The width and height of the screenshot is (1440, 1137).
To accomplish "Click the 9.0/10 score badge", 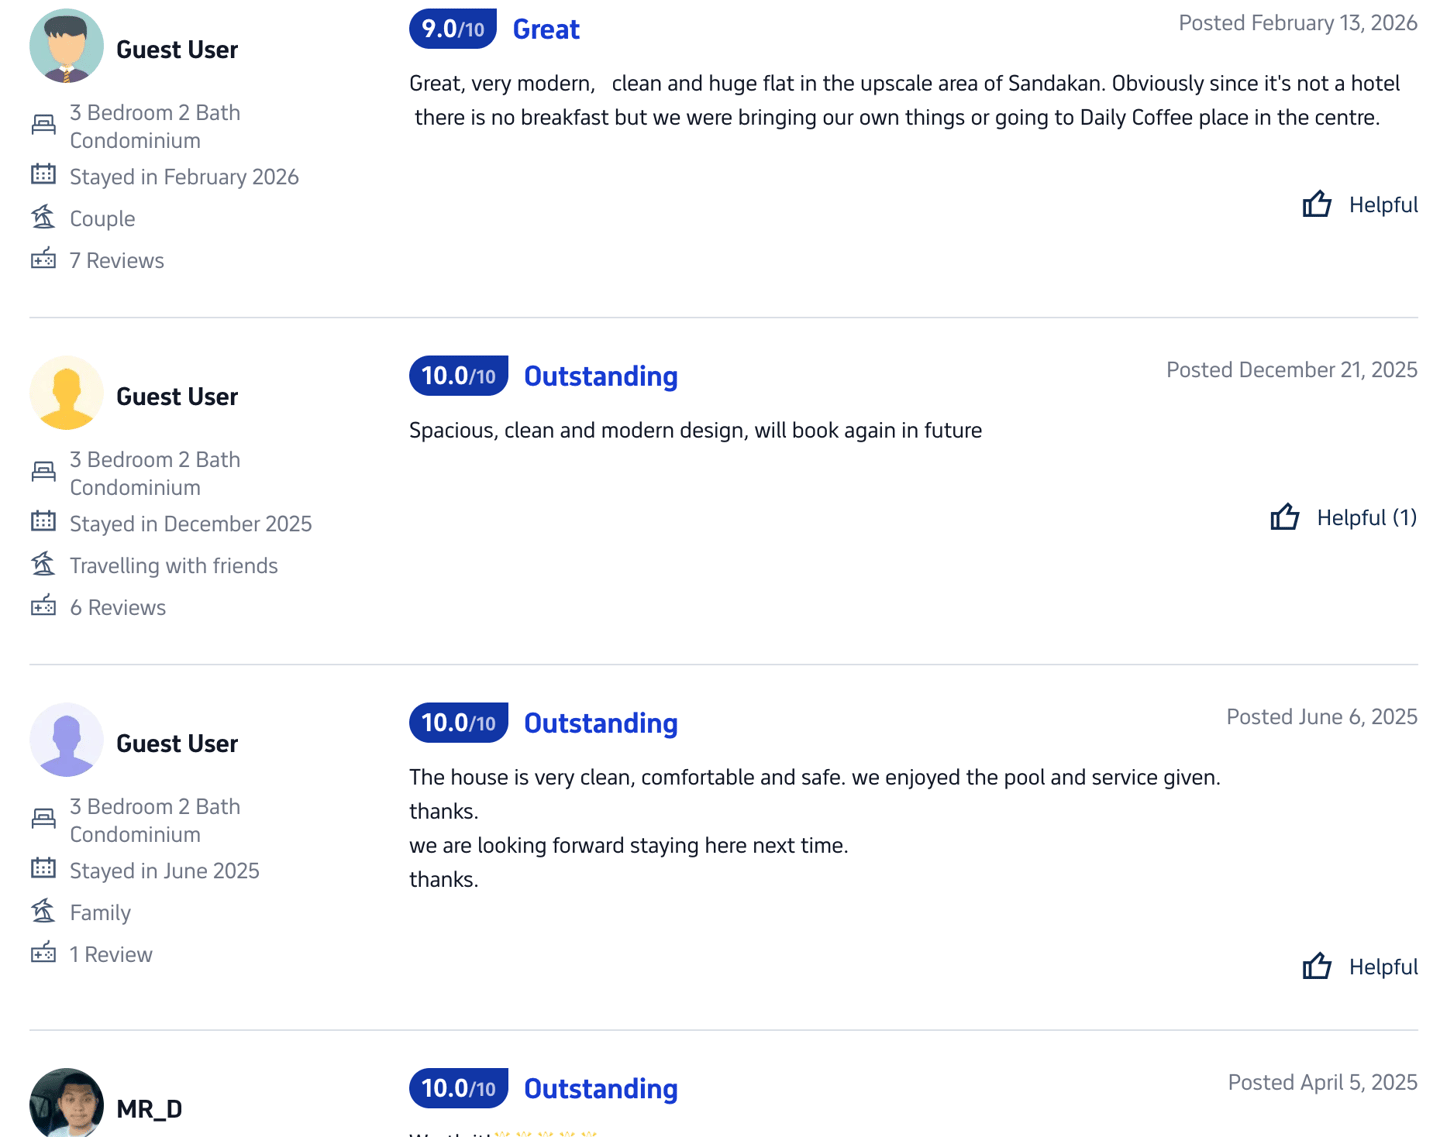I will [453, 29].
